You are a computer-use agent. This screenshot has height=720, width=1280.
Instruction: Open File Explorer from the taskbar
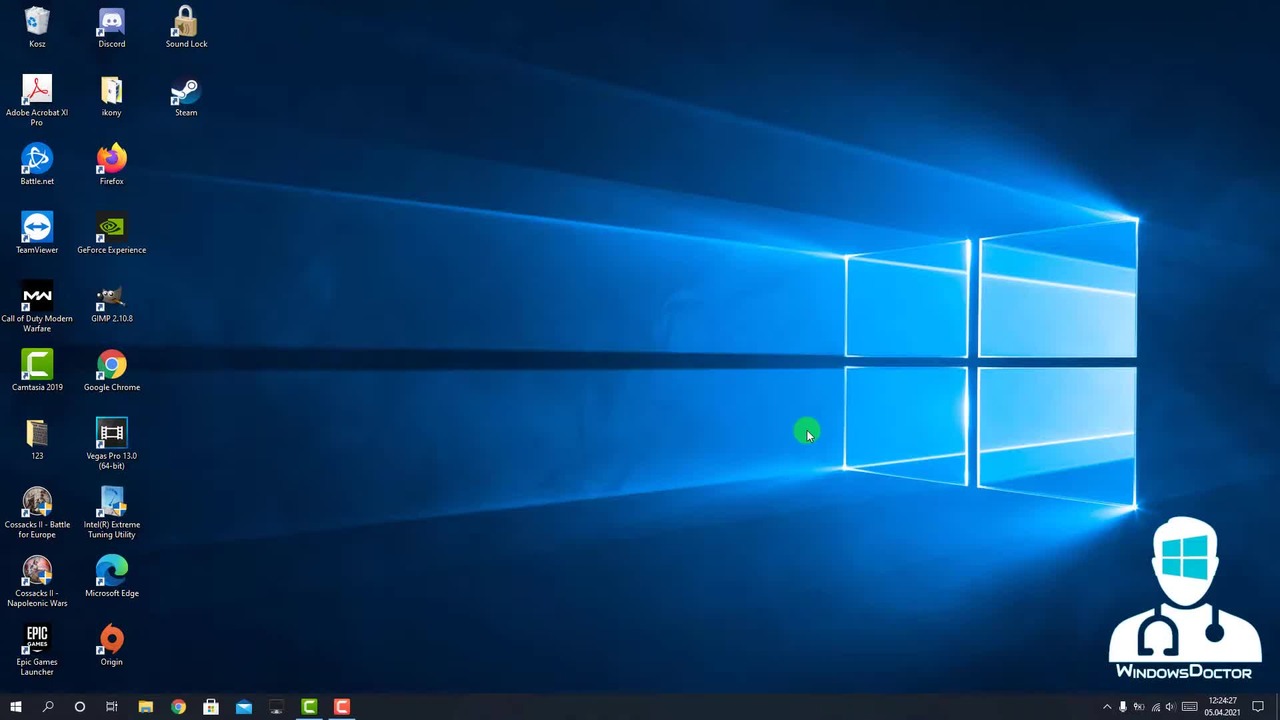[145, 707]
